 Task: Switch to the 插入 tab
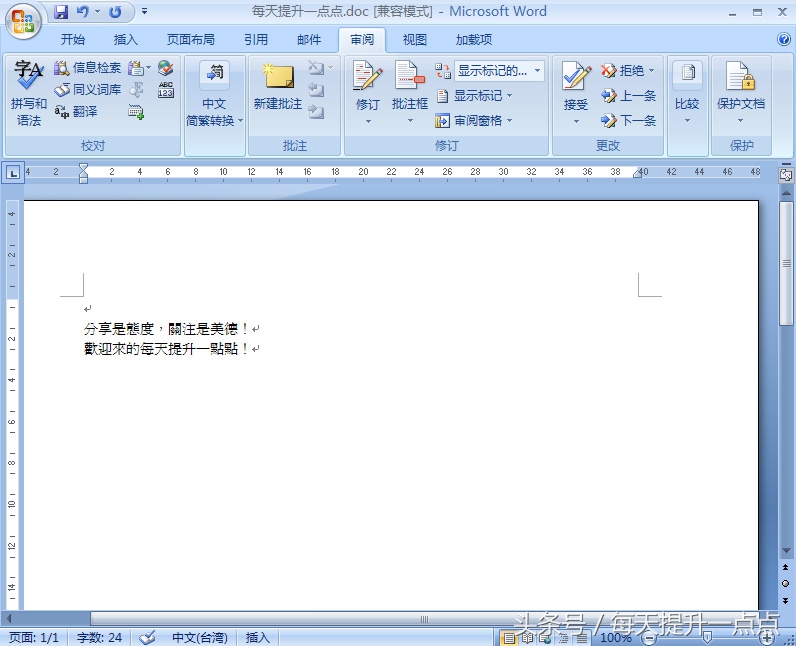tap(126, 40)
